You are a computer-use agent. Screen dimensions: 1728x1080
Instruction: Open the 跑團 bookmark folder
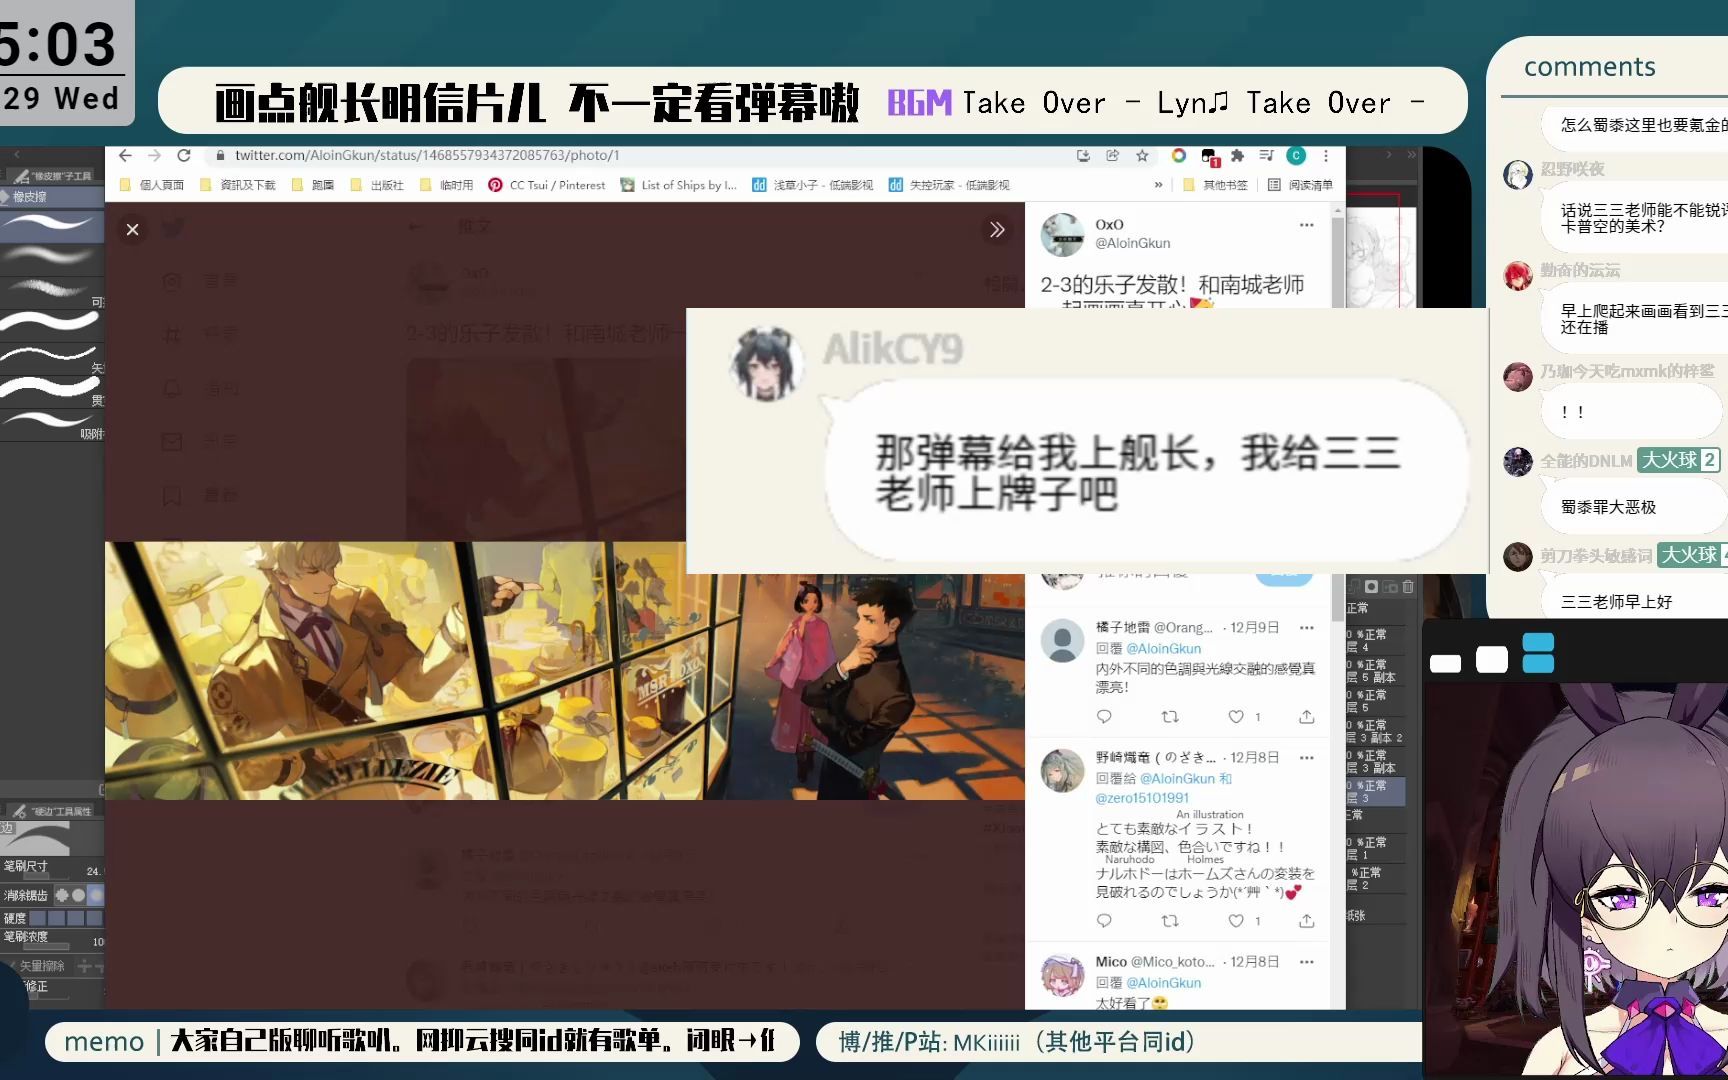(x=313, y=185)
